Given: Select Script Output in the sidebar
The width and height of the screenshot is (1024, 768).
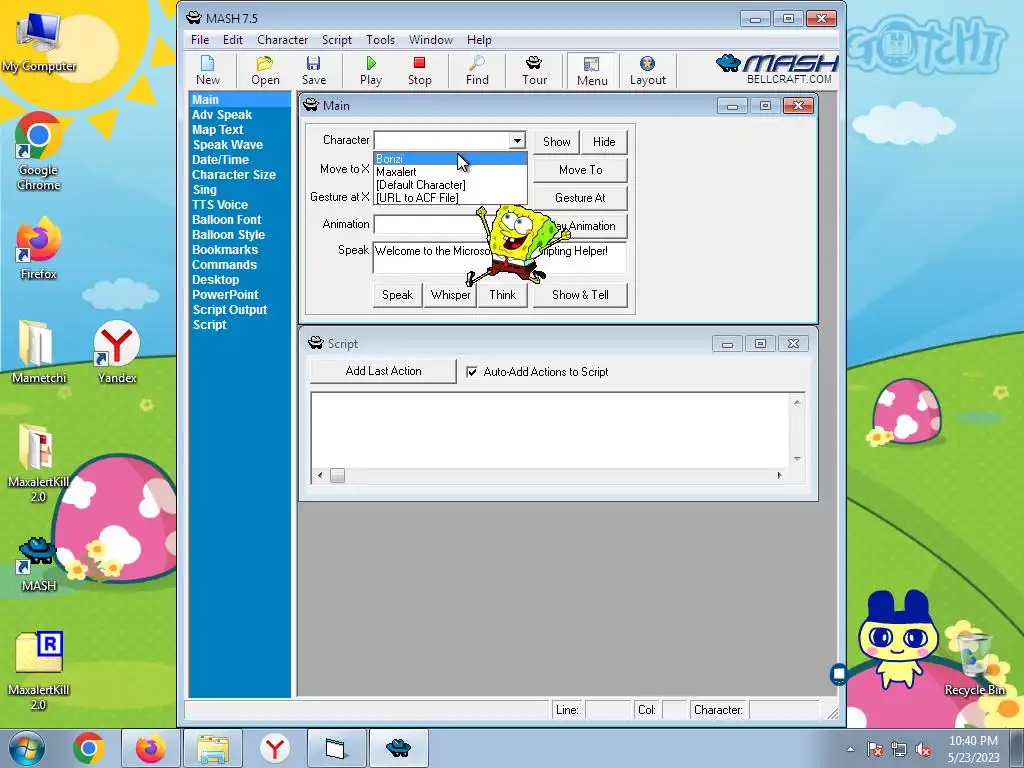Looking at the screenshot, I should point(230,310).
